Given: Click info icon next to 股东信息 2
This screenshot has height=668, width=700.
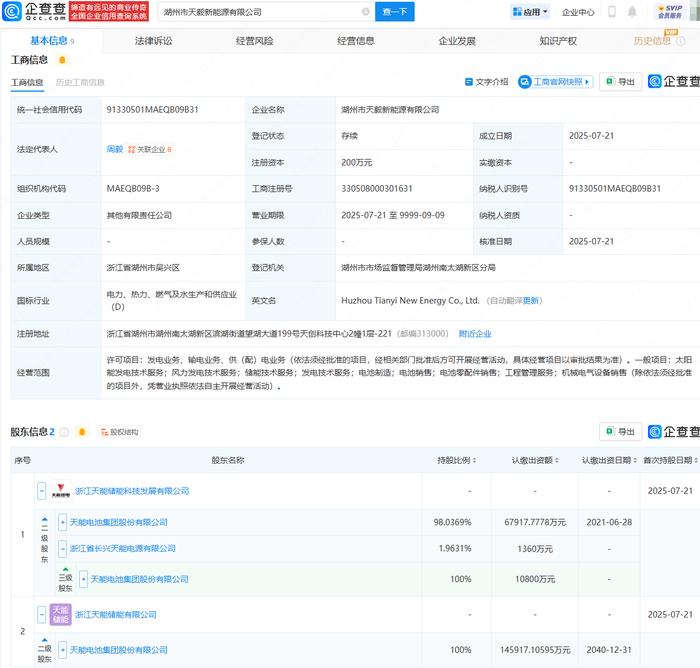Looking at the screenshot, I should (64, 432).
